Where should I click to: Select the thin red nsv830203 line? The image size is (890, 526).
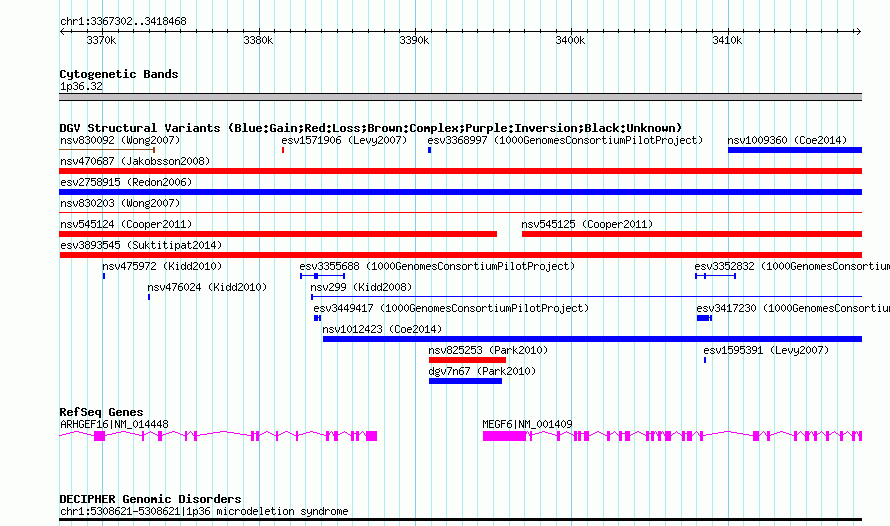pyautogui.click(x=460, y=212)
